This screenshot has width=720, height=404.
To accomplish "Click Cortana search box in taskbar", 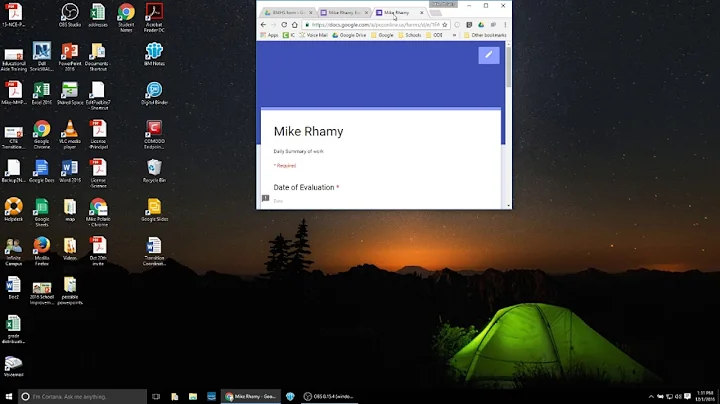I will 83,396.
